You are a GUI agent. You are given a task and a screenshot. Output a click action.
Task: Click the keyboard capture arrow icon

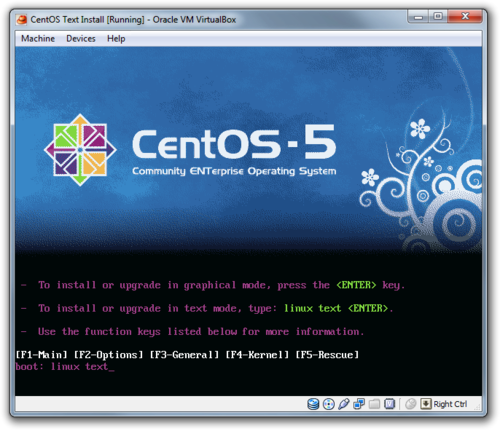426,404
